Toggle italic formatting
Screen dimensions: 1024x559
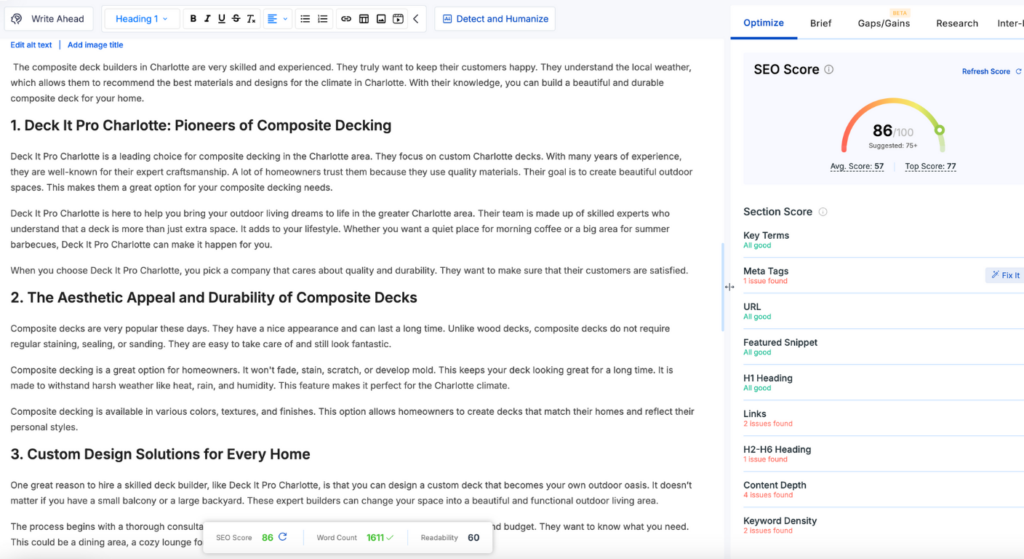[207, 19]
